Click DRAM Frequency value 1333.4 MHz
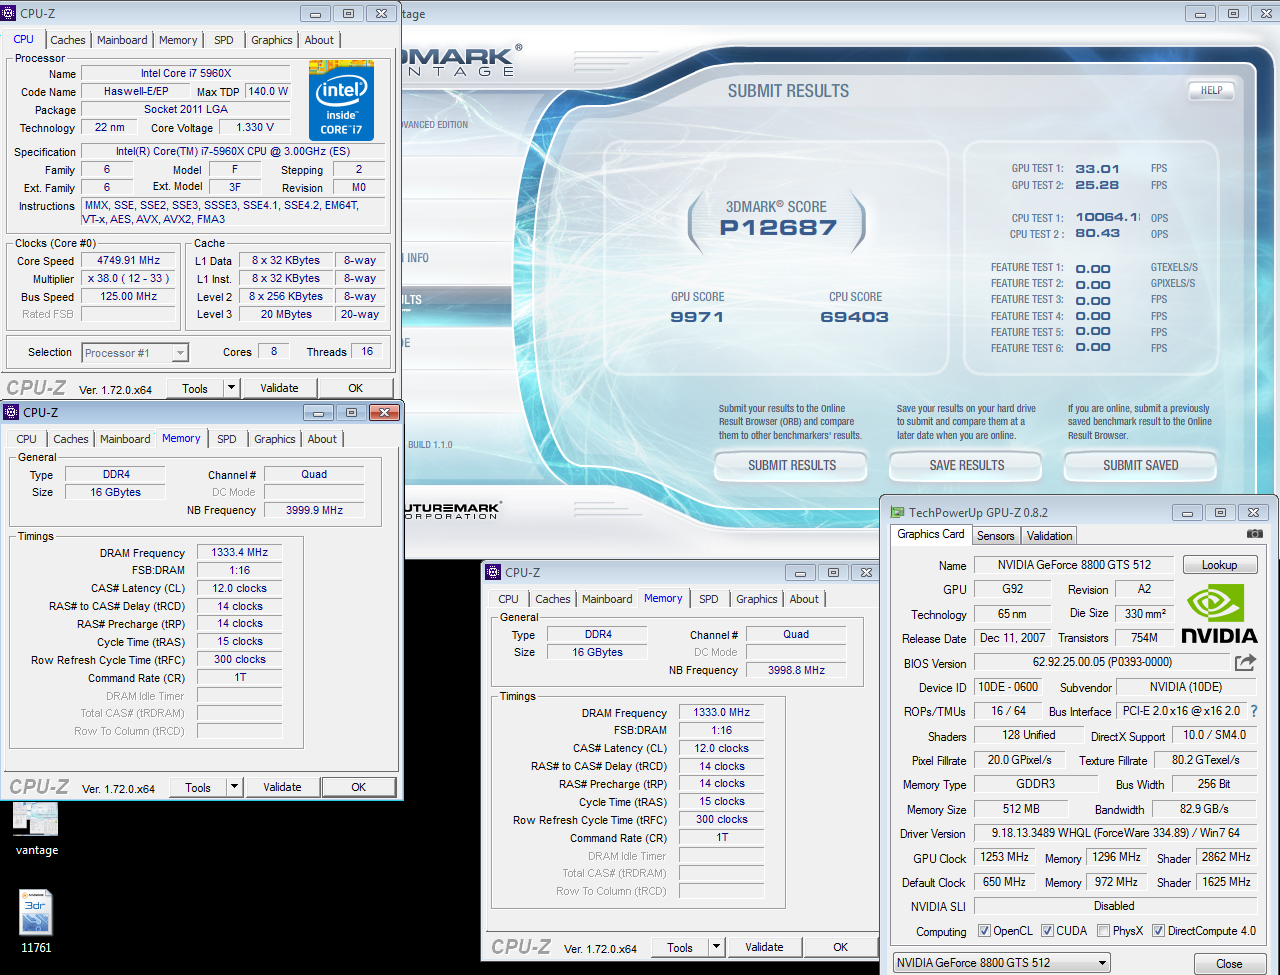Screen dimensions: 1280x975 click(240, 552)
